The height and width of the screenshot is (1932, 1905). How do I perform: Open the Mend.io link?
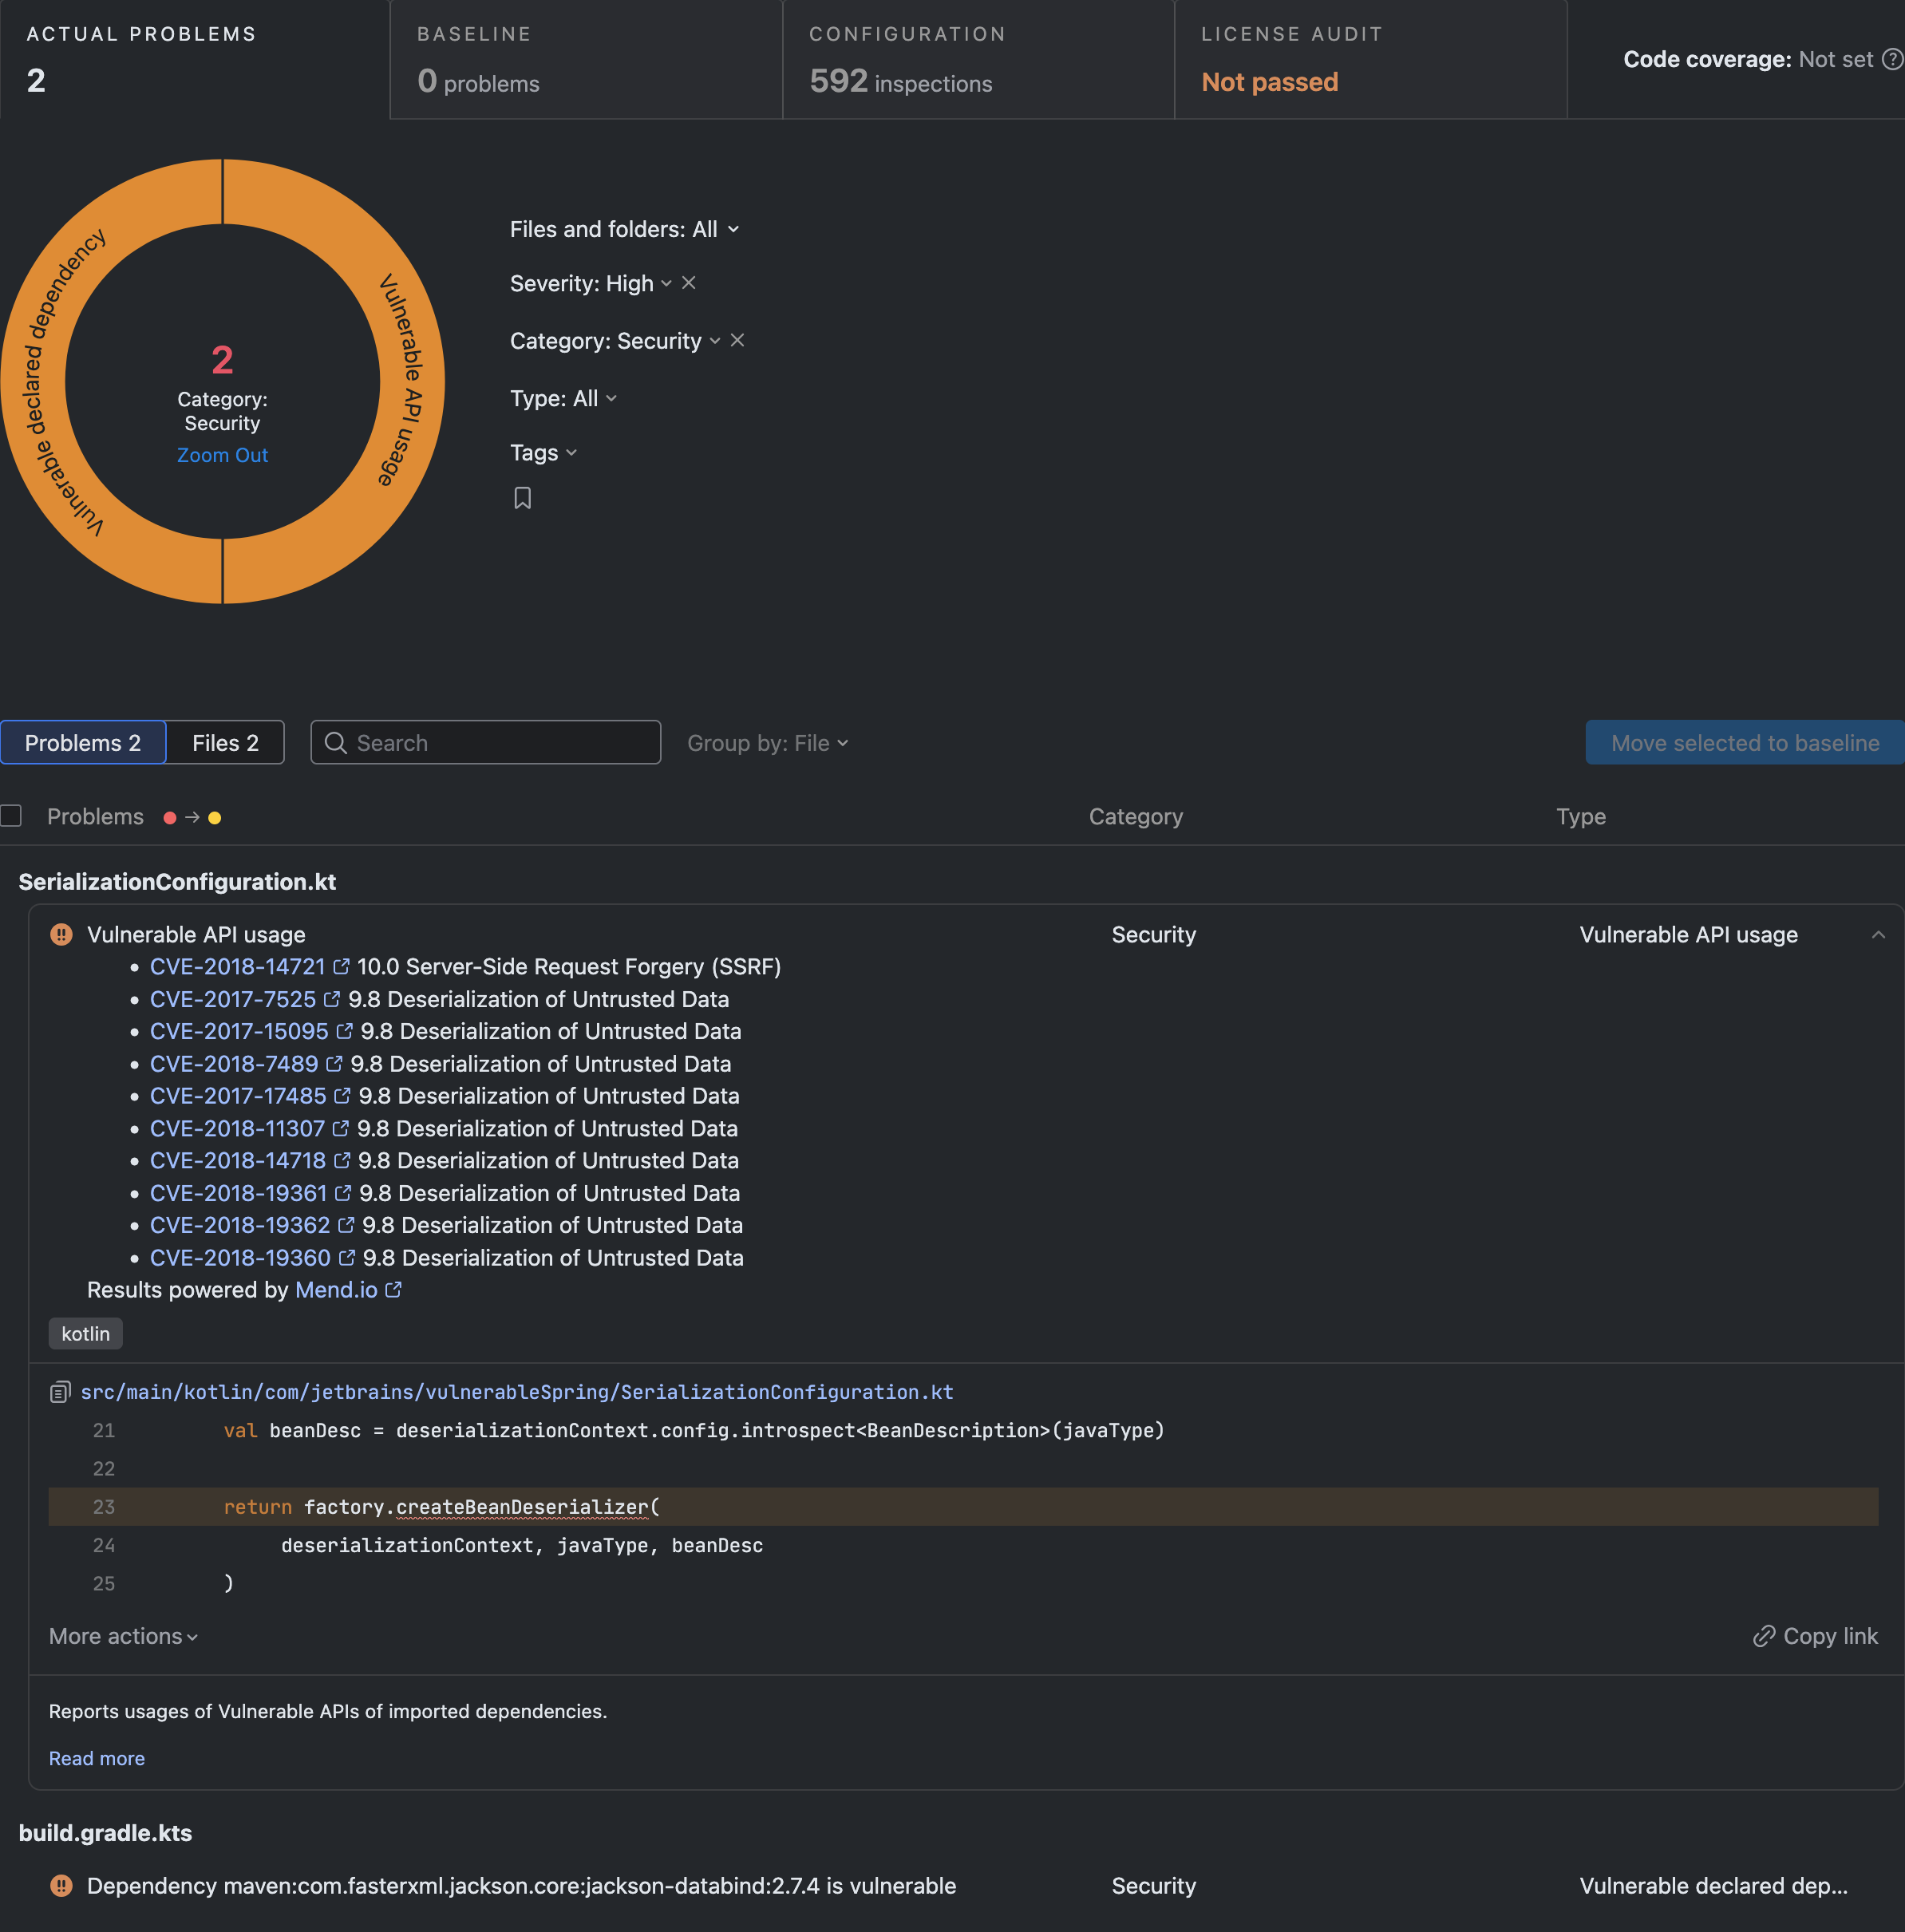coord(336,1290)
